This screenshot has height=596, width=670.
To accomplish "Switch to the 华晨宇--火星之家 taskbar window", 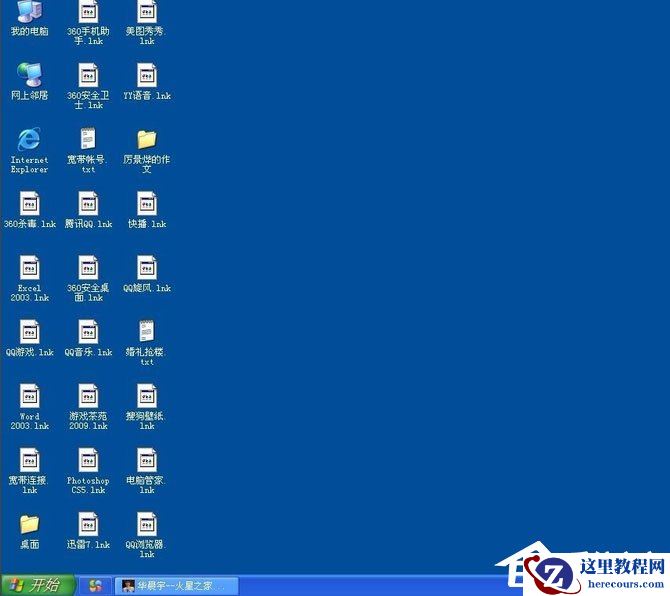I will click(177, 585).
